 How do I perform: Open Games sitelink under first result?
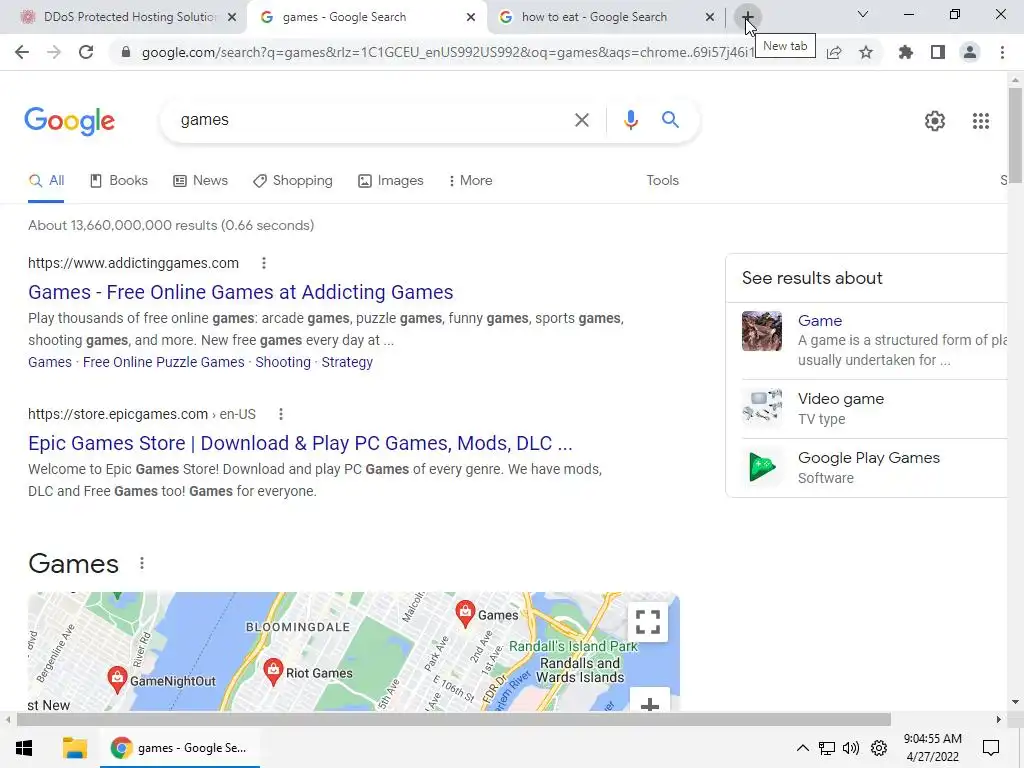pos(50,362)
